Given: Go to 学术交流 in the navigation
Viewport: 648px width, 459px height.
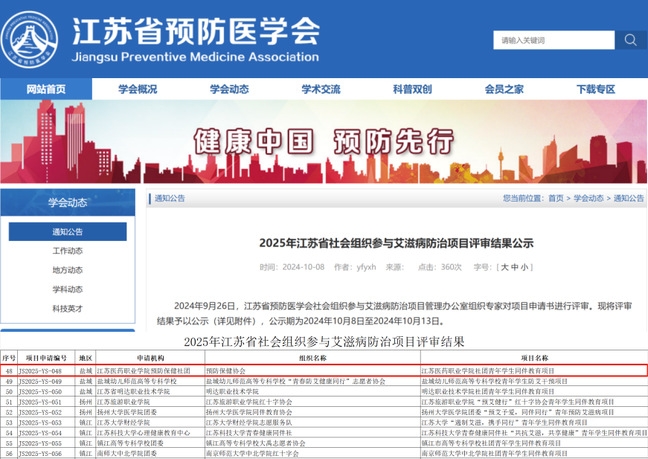Looking at the screenshot, I should tap(321, 89).
